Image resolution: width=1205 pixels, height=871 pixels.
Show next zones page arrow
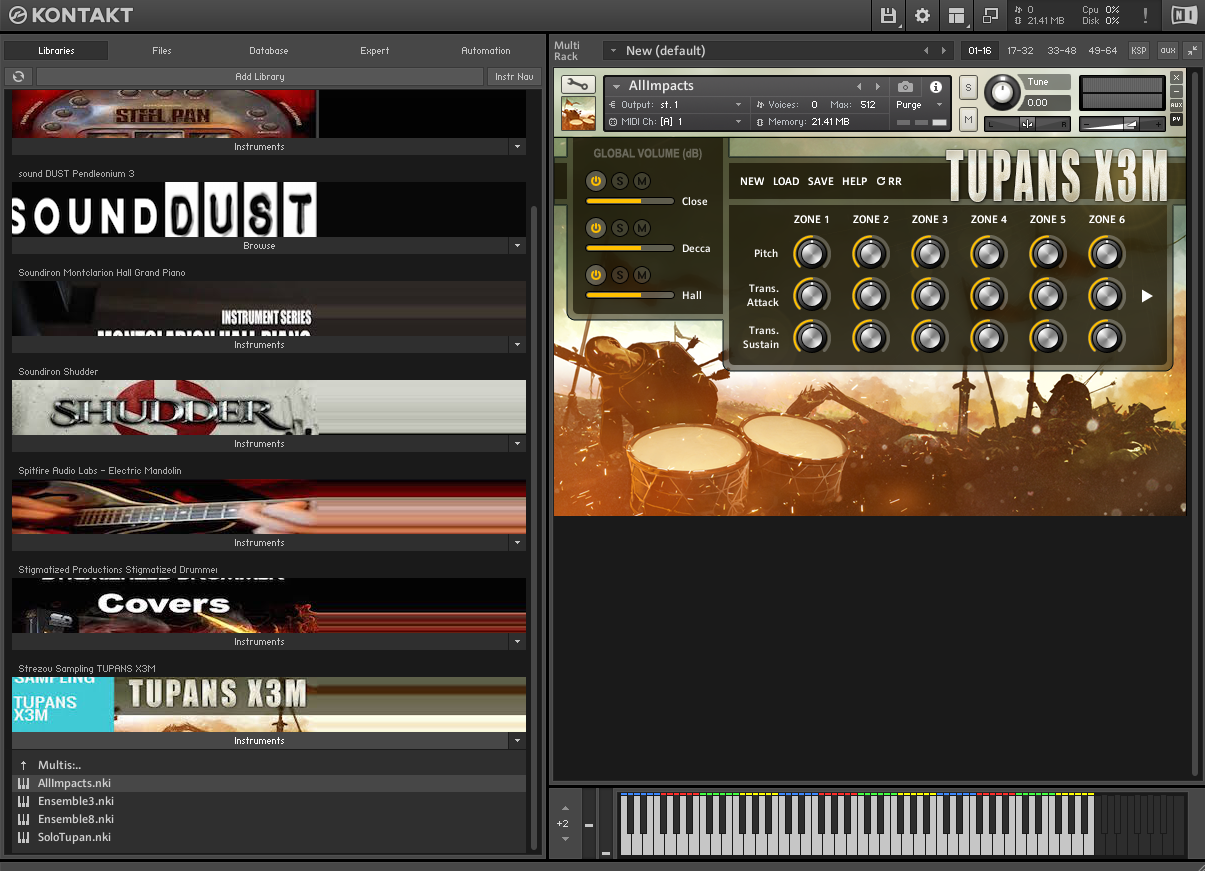tap(1147, 296)
